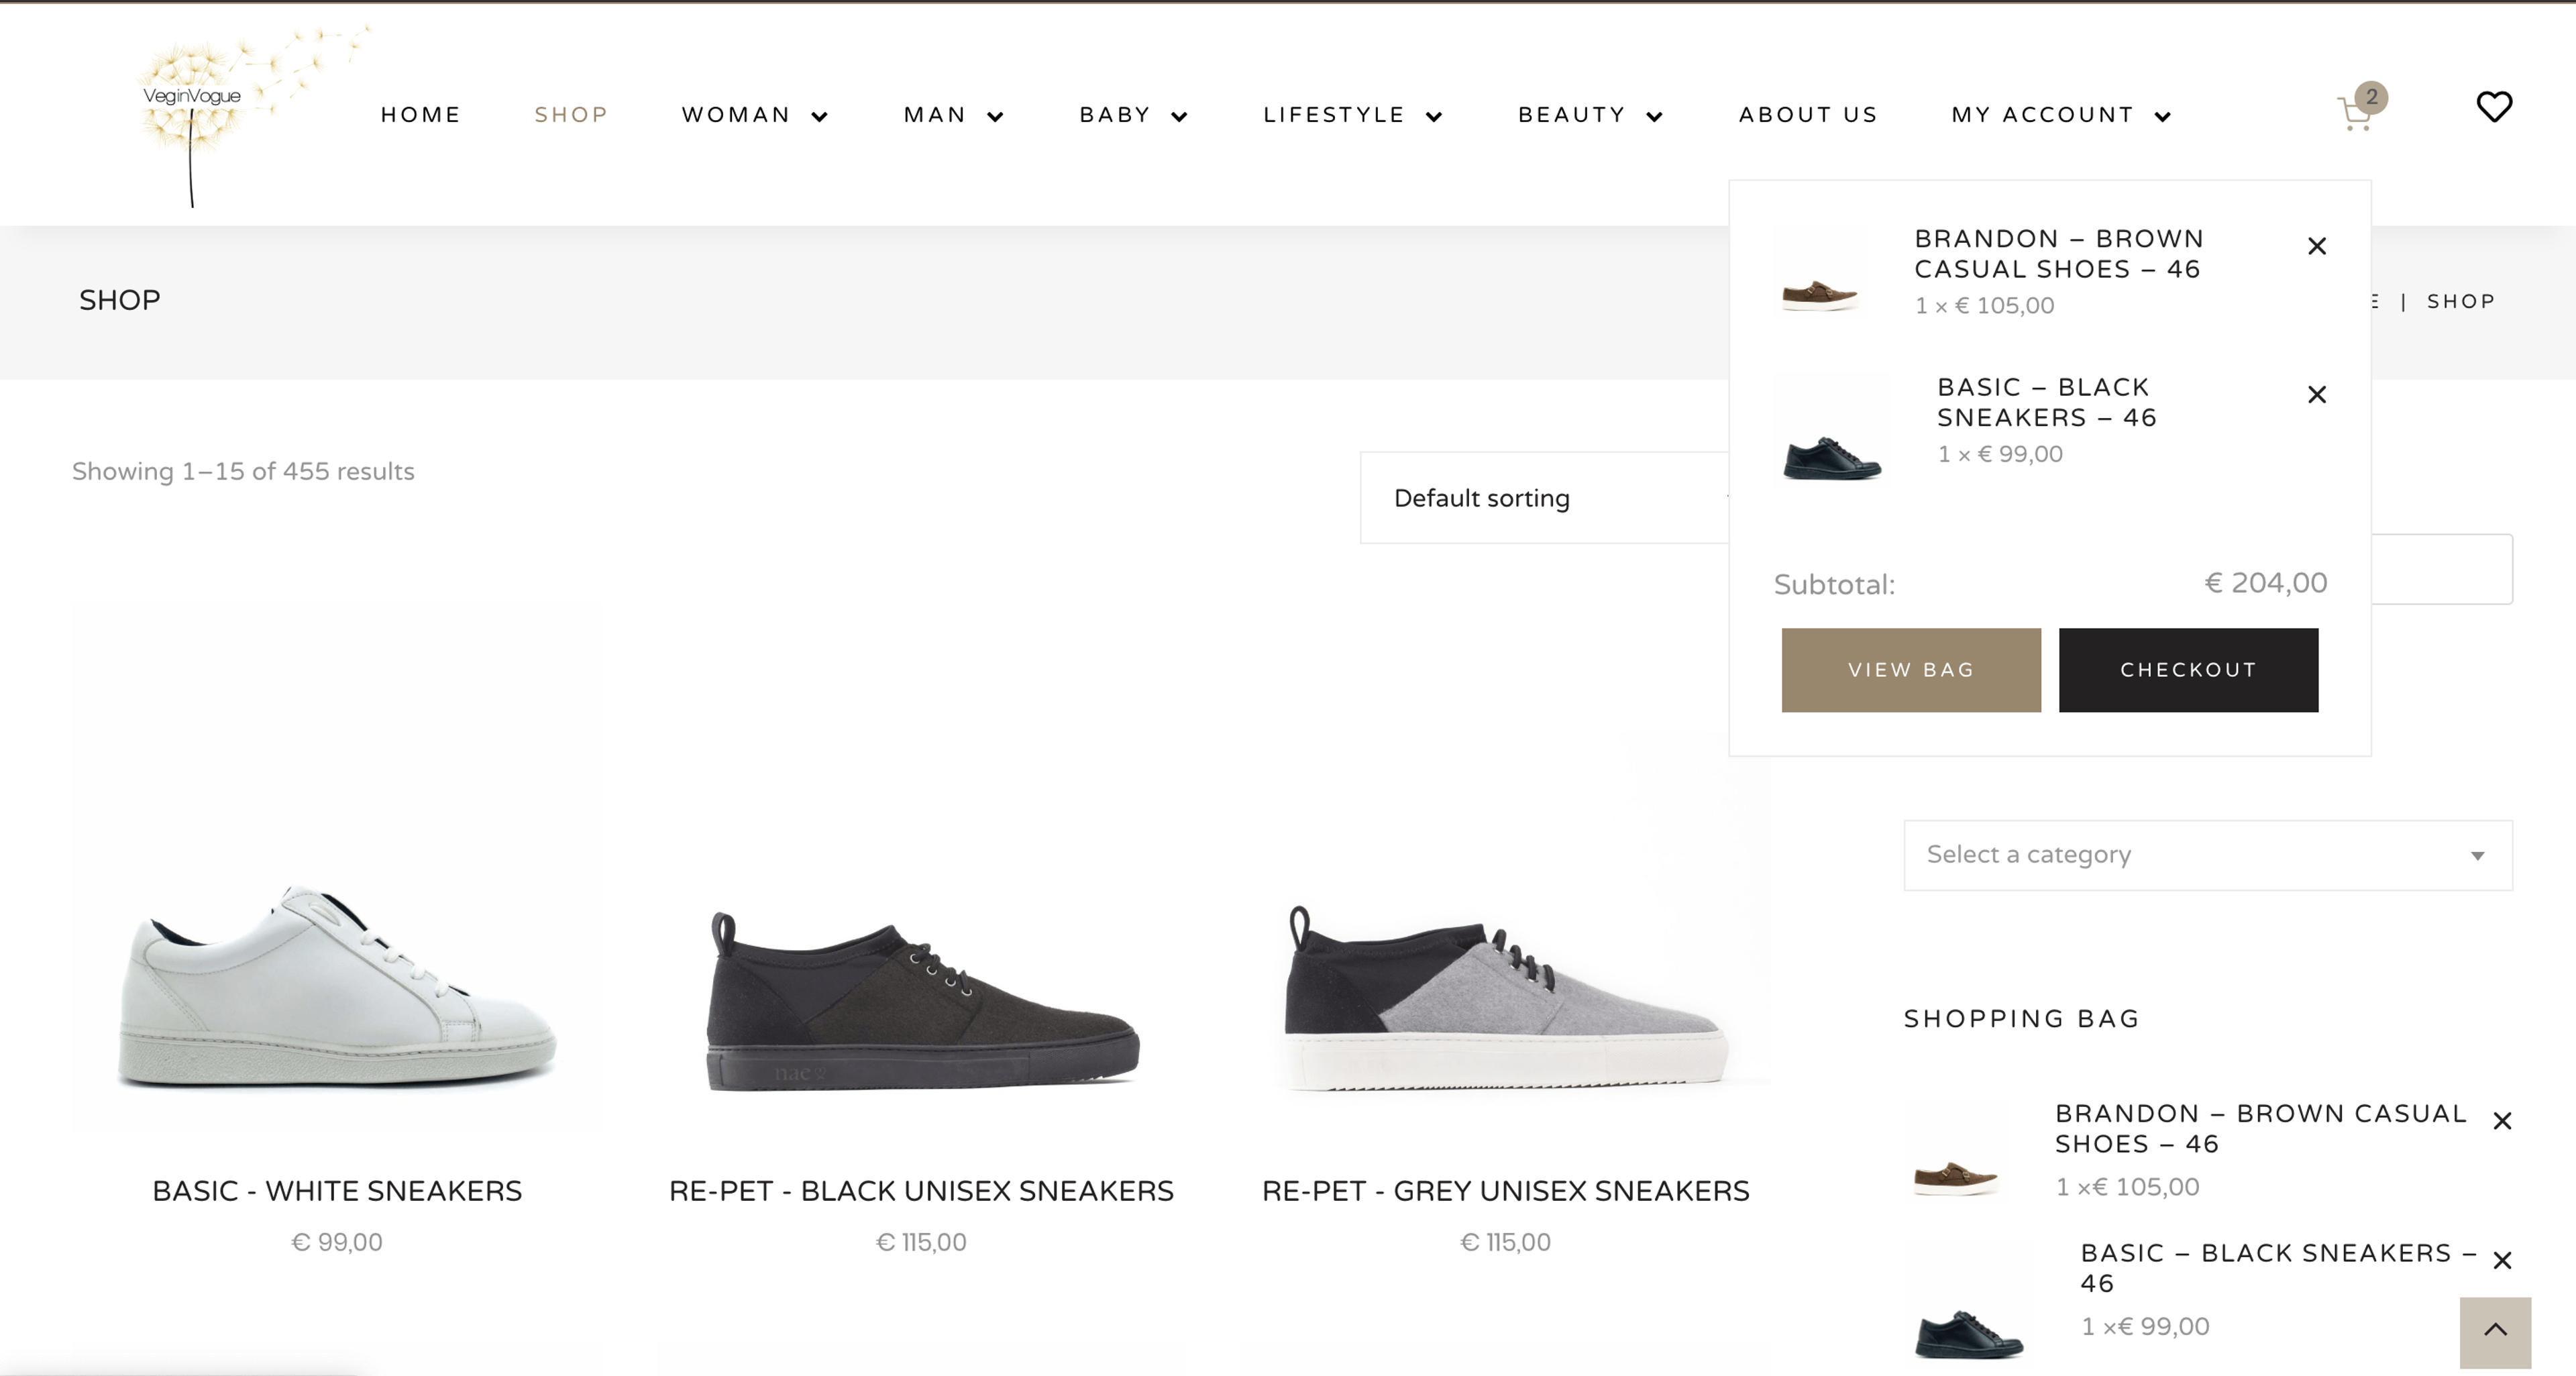Remove Basic Black Sneakers from cart popup

coord(2317,395)
